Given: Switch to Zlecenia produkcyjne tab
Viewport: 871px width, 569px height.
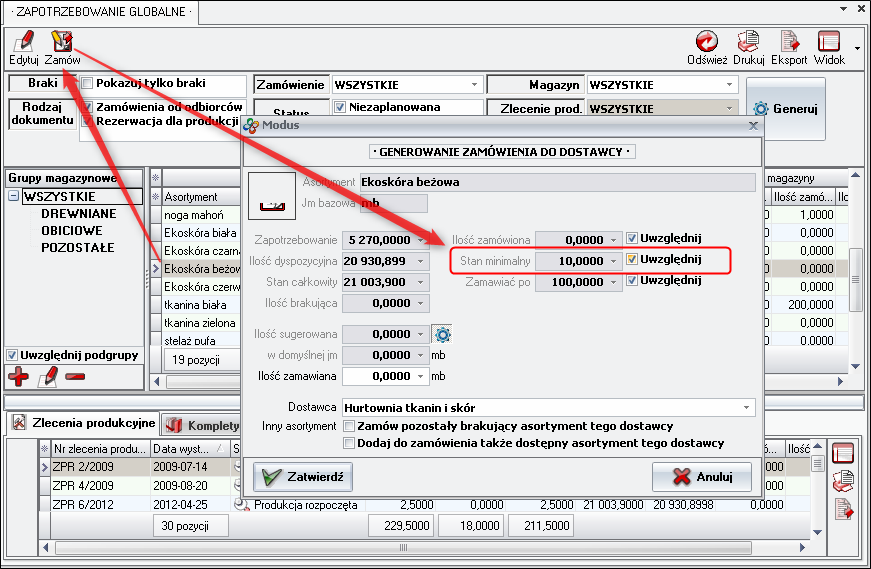Looking at the screenshot, I should click(x=84, y=424).
